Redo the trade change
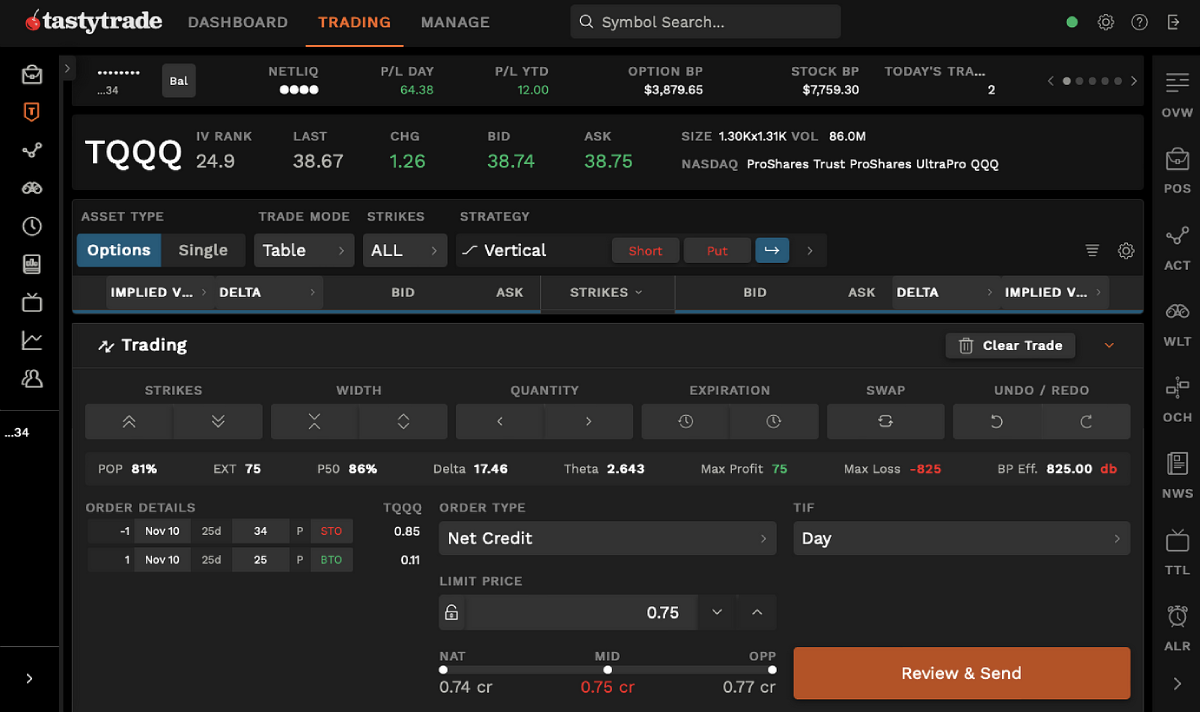This screenshot has height=712, width=1200. click(1086, 422)
